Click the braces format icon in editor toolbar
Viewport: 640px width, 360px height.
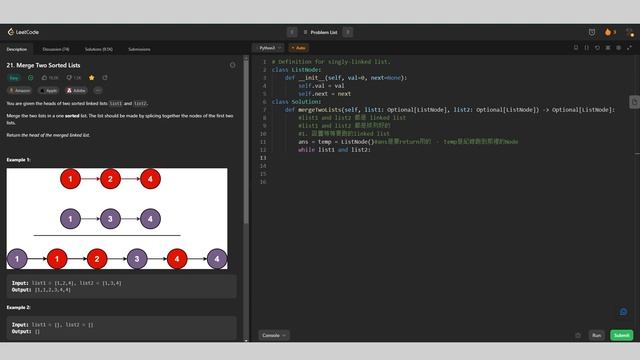(x=587, y=48)
